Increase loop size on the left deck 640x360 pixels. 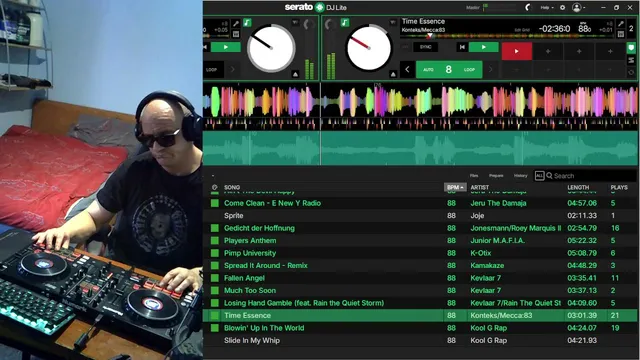(x=232, y=70)
